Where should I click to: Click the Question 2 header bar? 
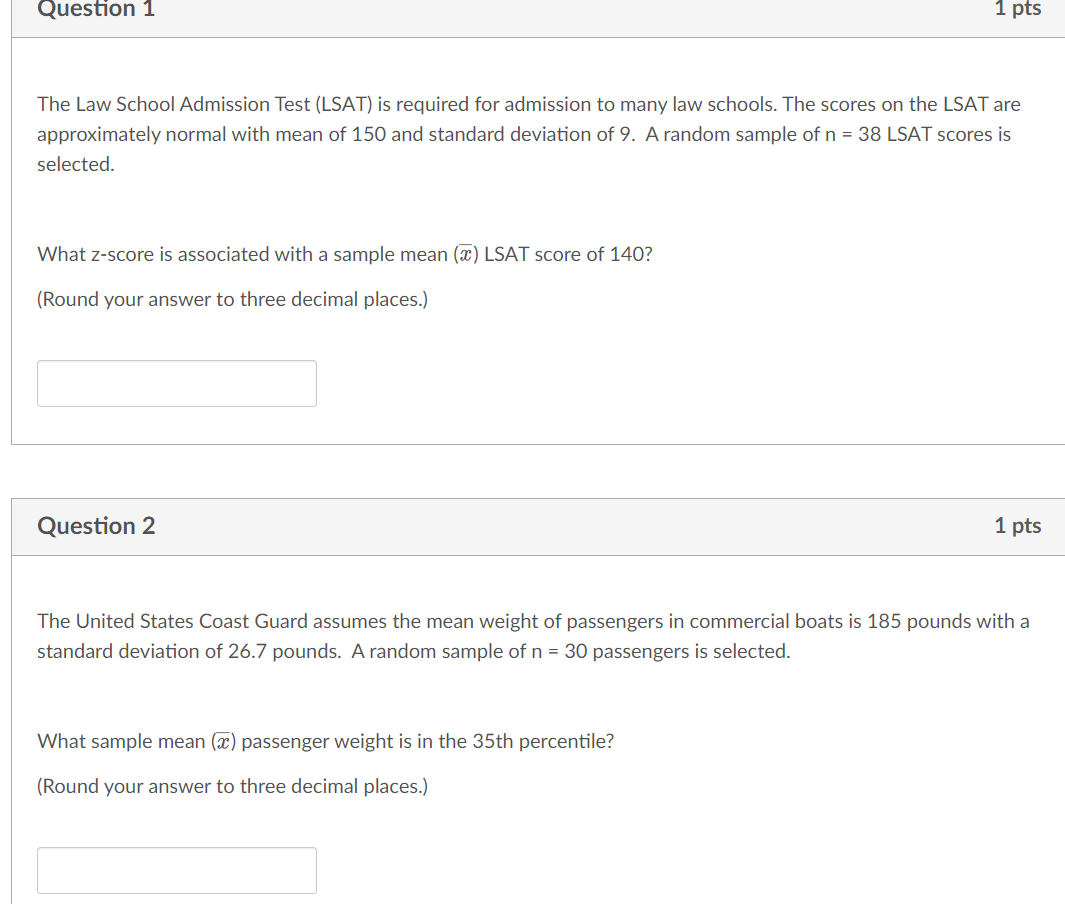coord(532,526)
